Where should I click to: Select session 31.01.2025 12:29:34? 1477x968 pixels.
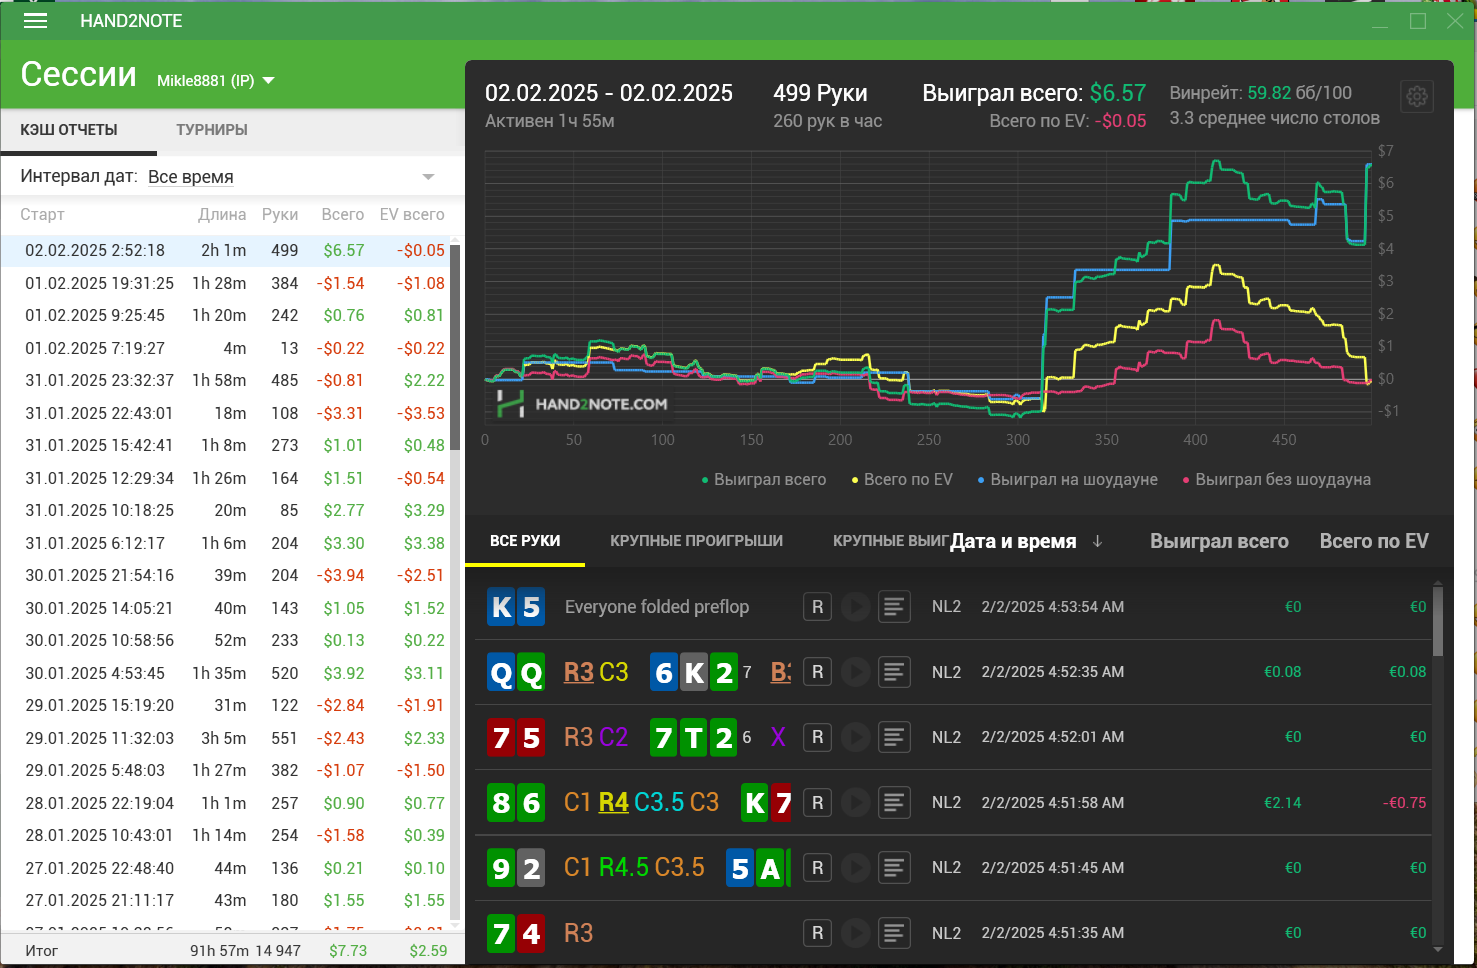(x=225, y=478)
